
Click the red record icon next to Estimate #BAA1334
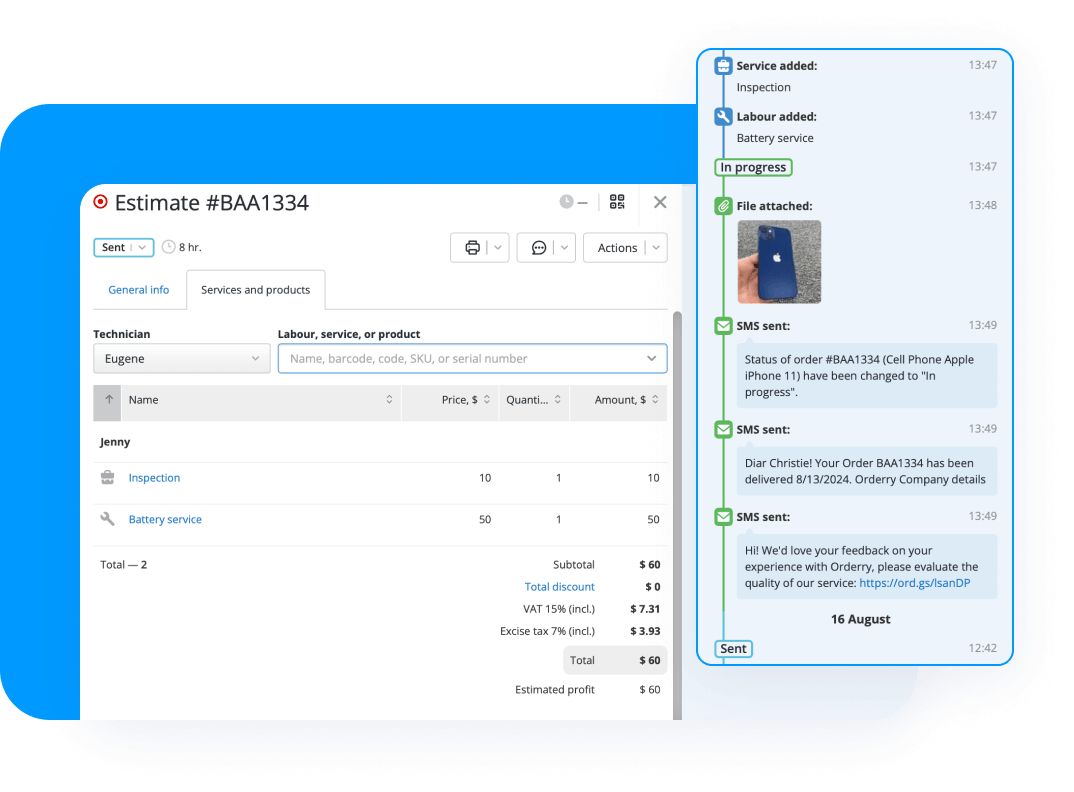100,202
